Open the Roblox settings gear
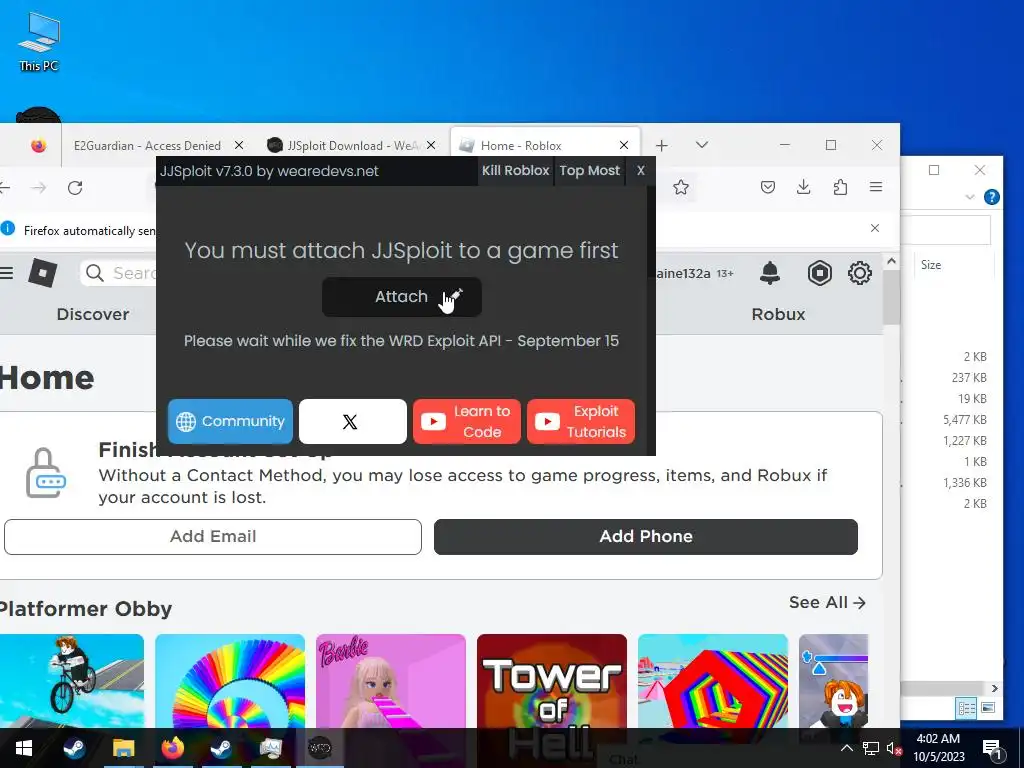Viewport: 1024px width, 768px height. coord(860,273)
